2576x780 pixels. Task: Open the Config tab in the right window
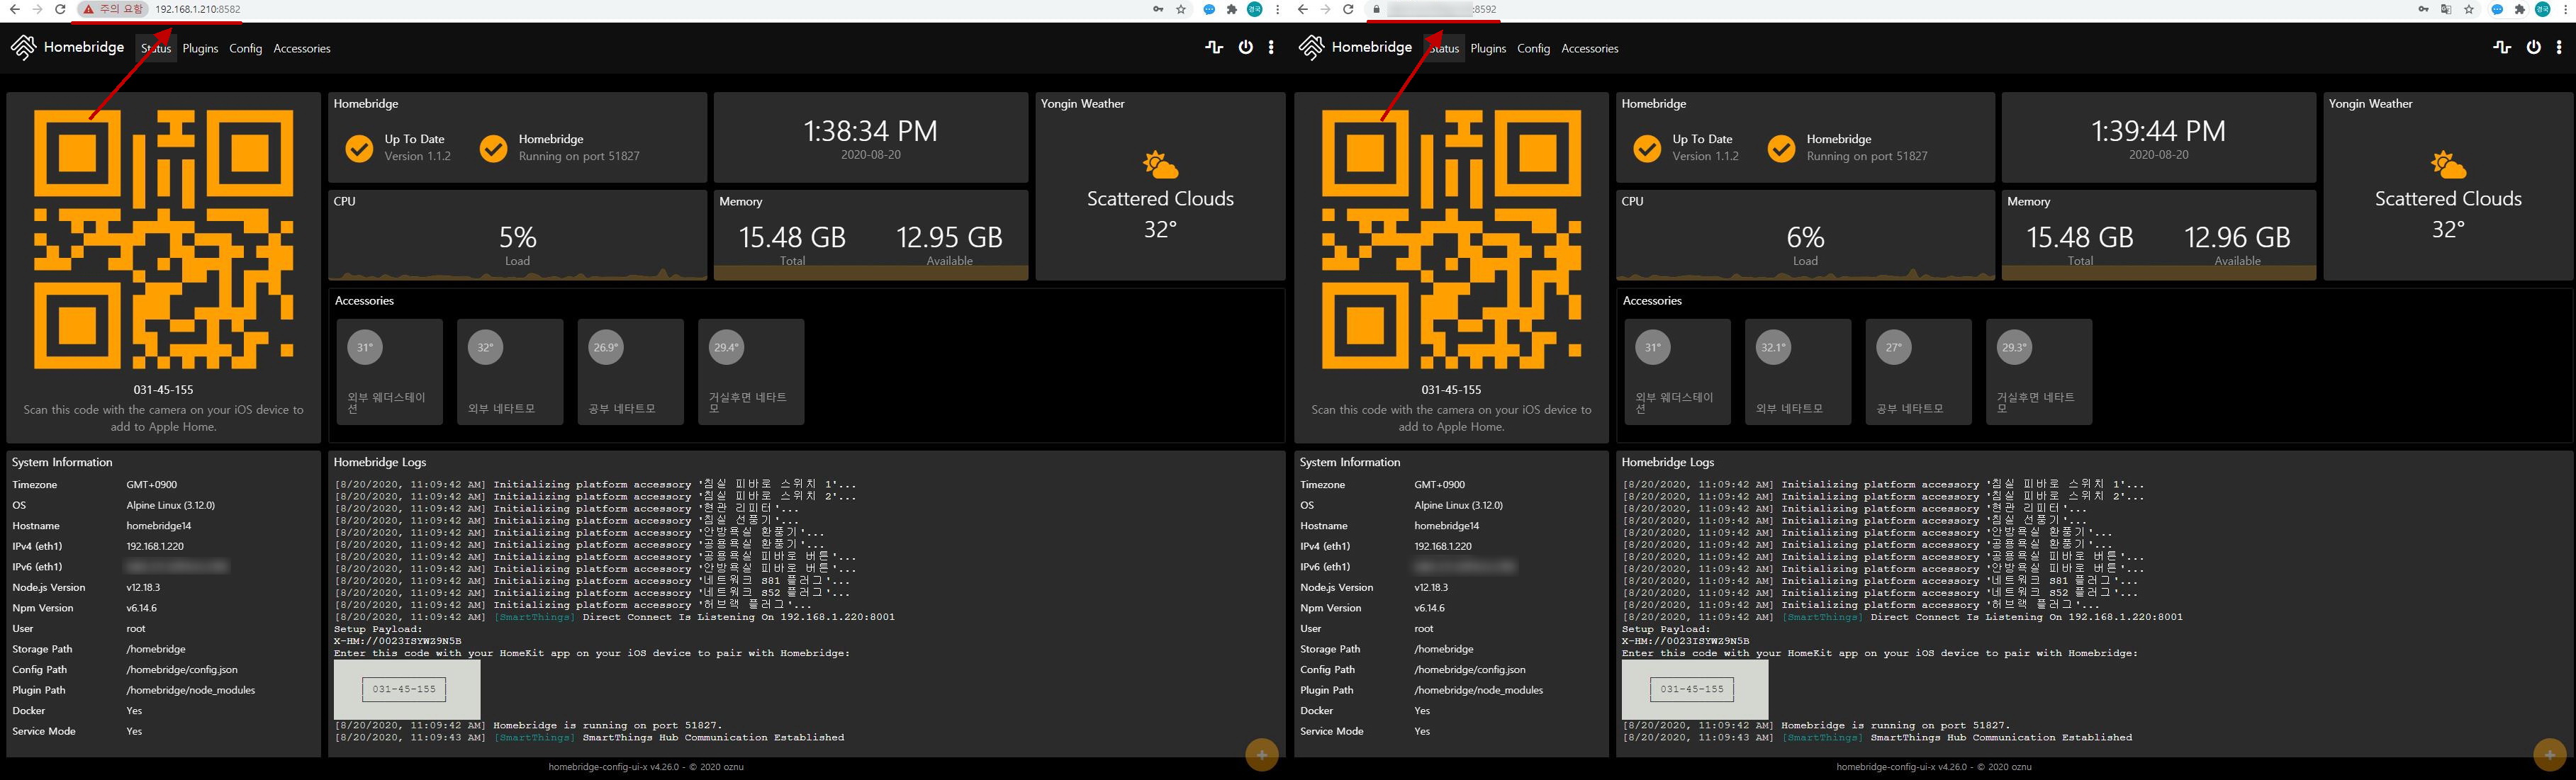pos(1533,48)
